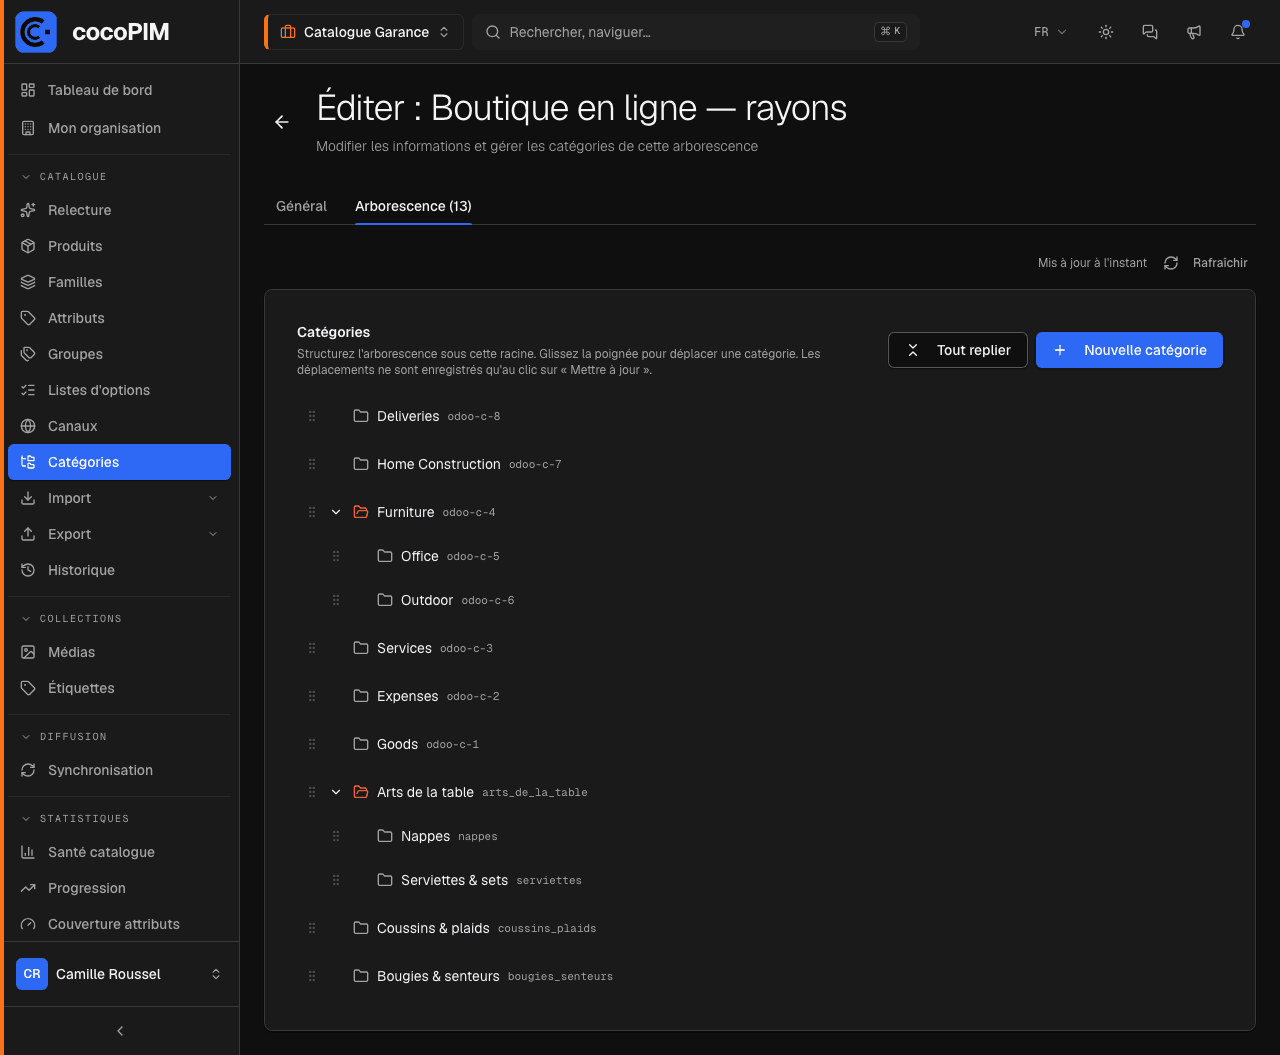
Task: Open the Catalogue Garance switcher
Action: point(364,32)
